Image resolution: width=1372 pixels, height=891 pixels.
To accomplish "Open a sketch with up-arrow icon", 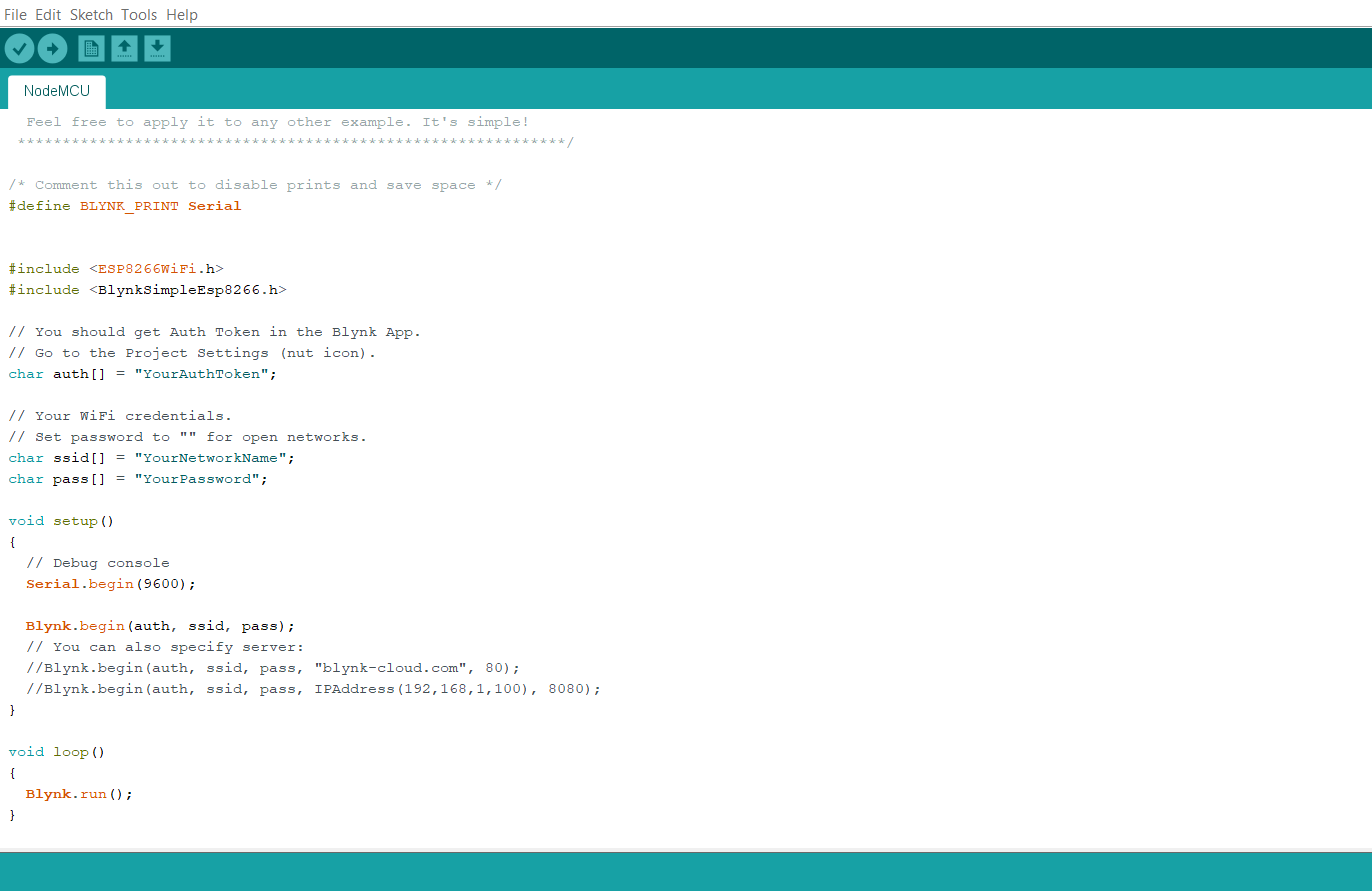I will click(124, 48).
